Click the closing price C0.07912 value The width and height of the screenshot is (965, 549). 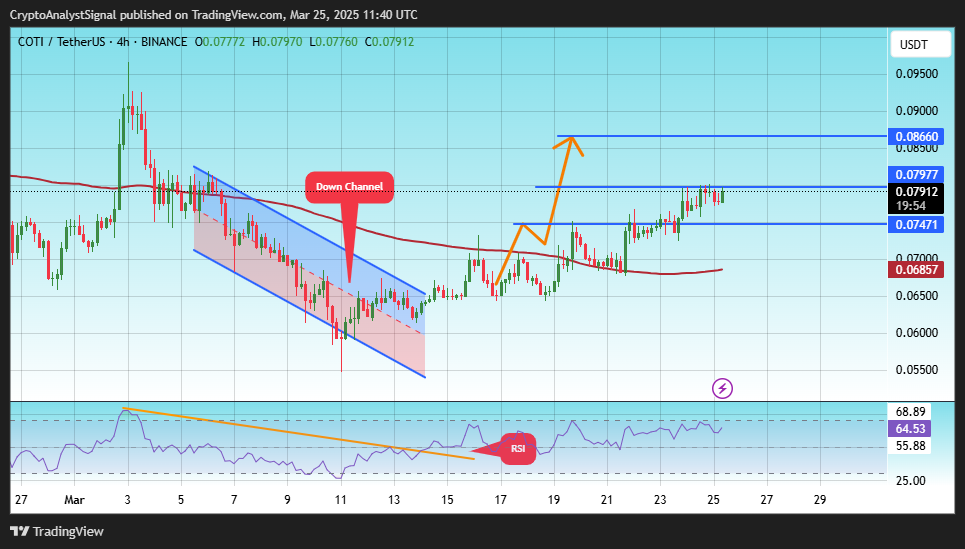click(390, 42)
